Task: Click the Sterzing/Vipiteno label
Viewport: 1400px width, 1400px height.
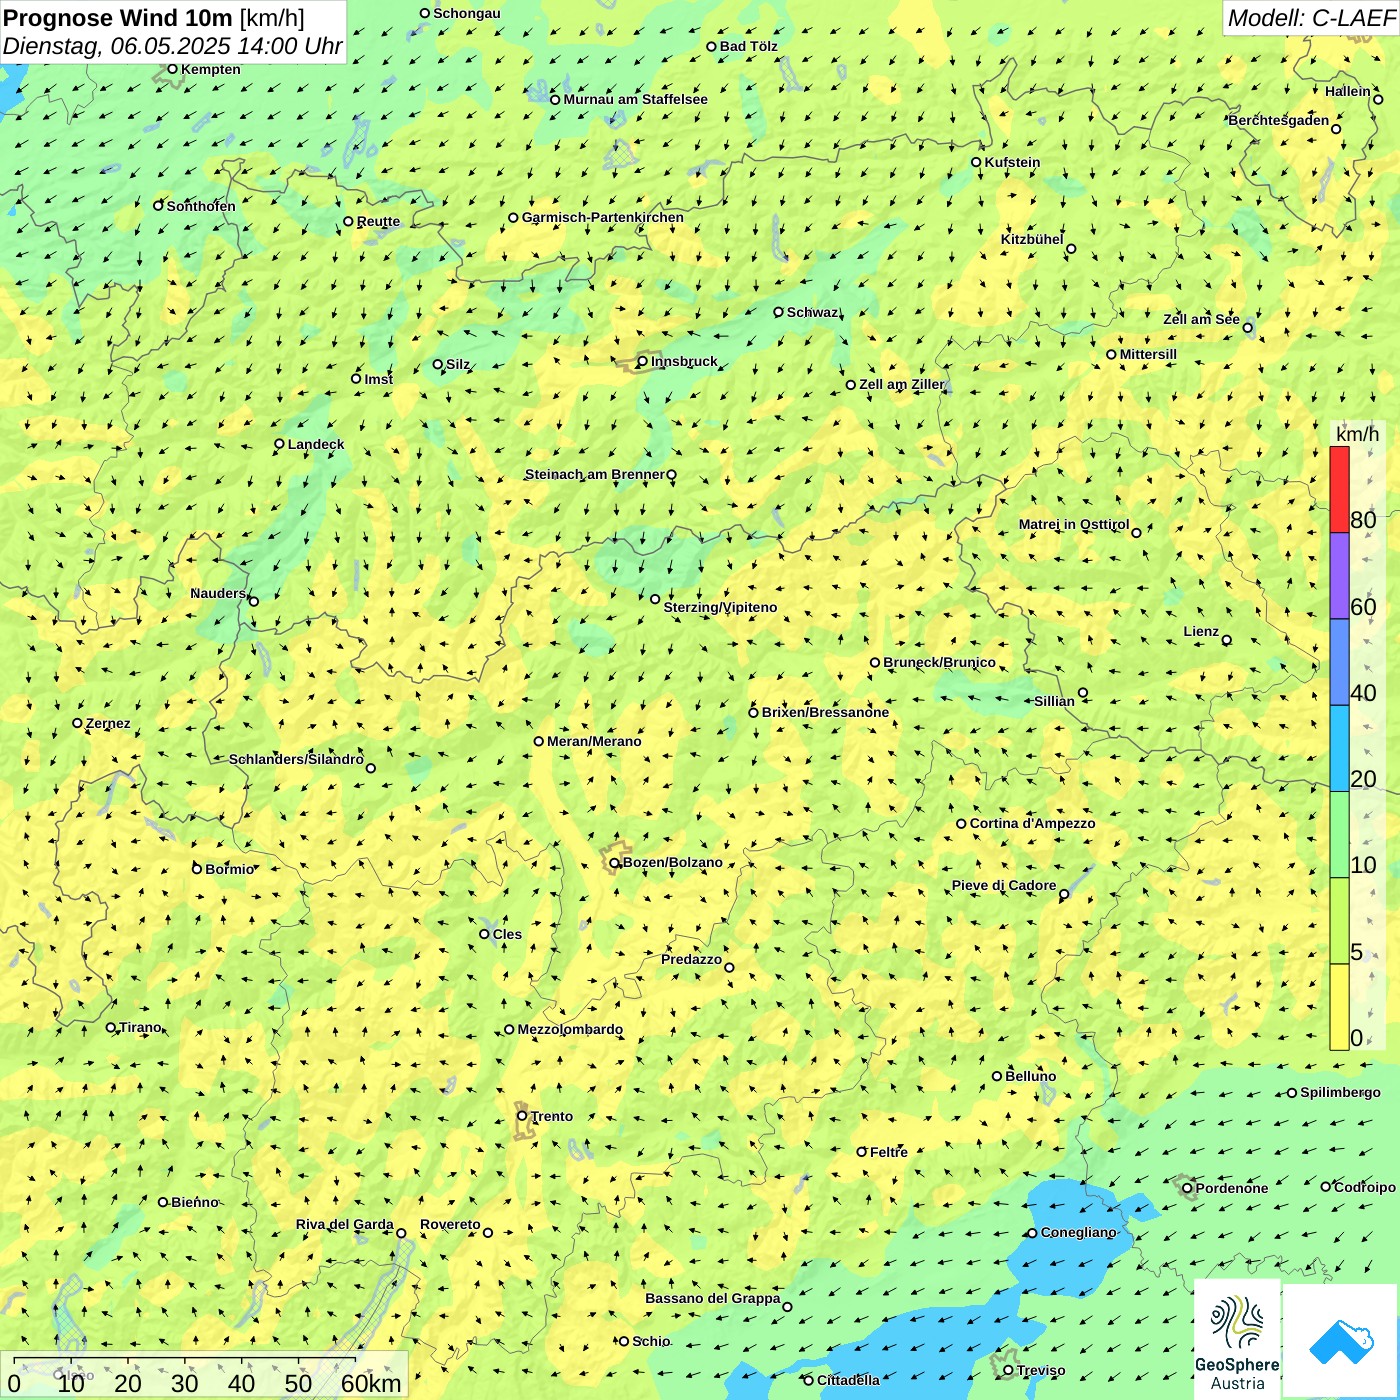Action: (720, 607)
